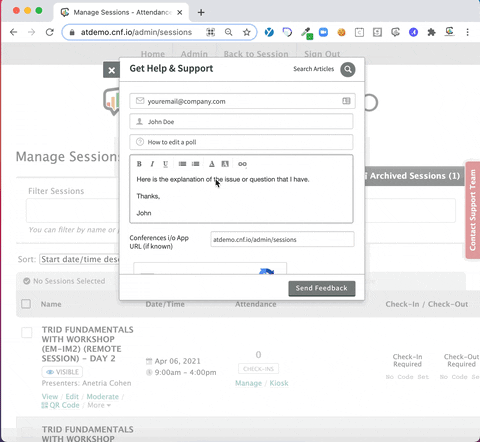Apply underline formatting in the editor

(165, 164)
